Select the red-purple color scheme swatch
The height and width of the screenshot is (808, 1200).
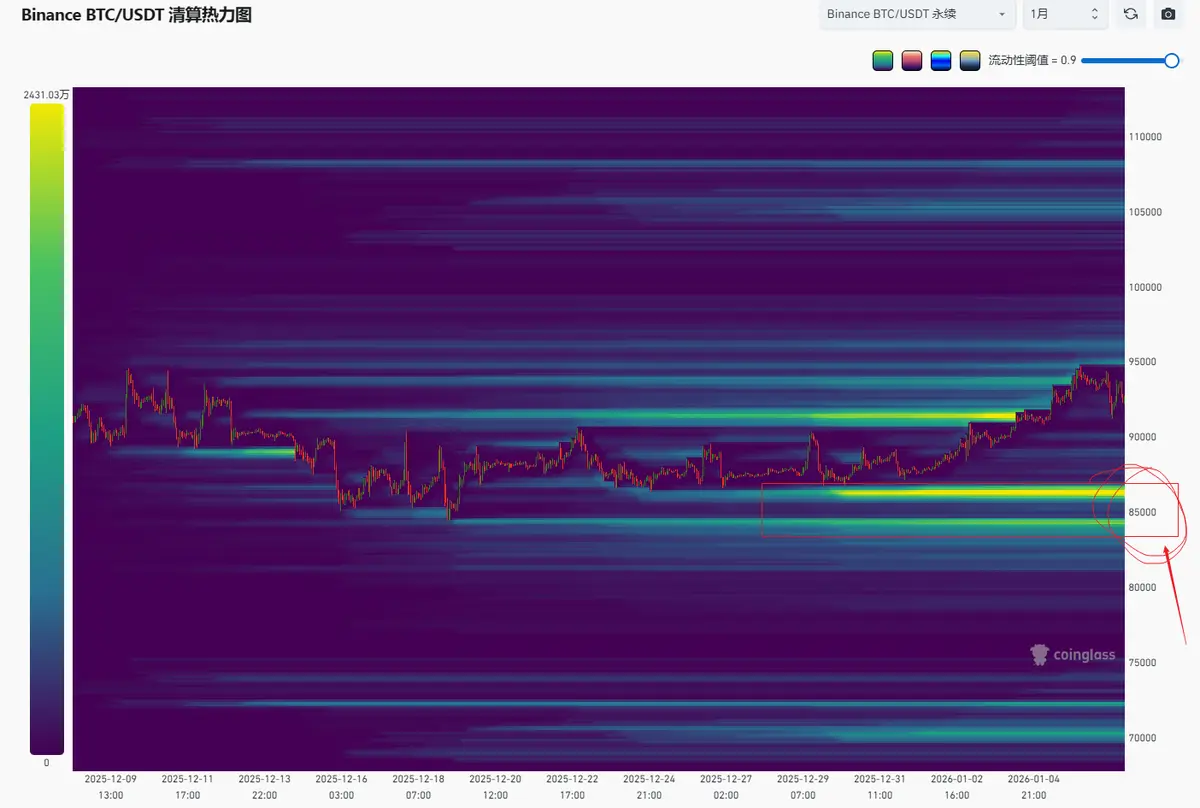coord(911,61)
